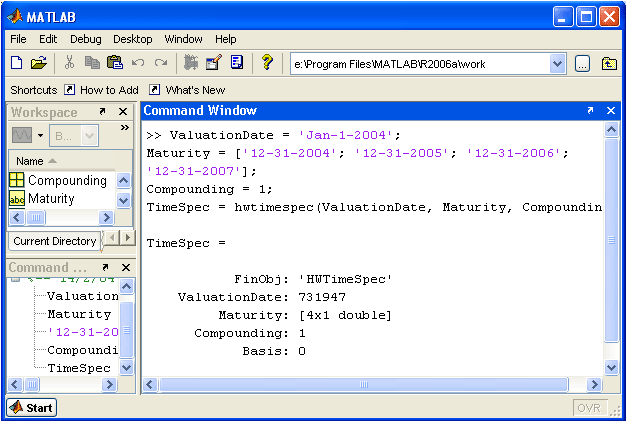Click the ValuationDate value 731947
Viewport: 627px width, 422px height.
322,297
